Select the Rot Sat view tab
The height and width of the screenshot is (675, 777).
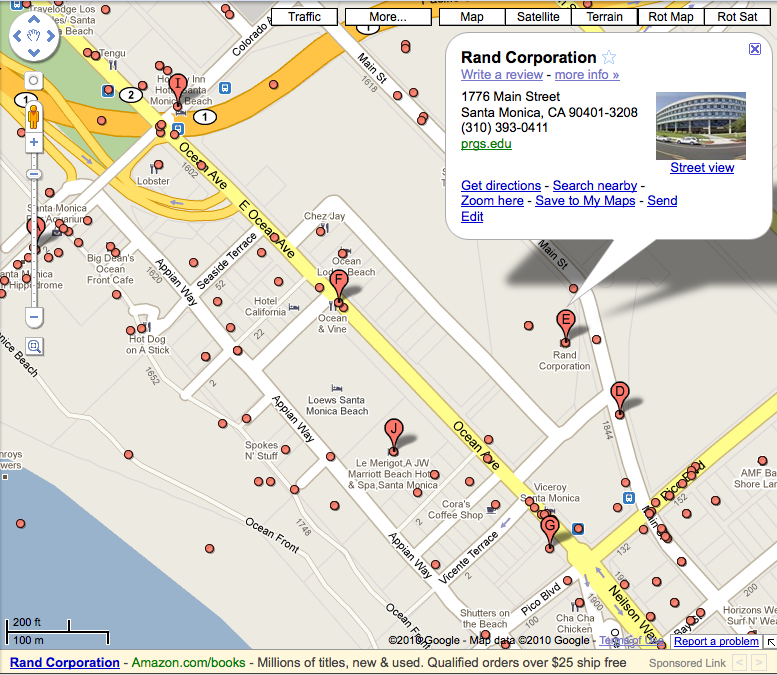tap(738, 17)
